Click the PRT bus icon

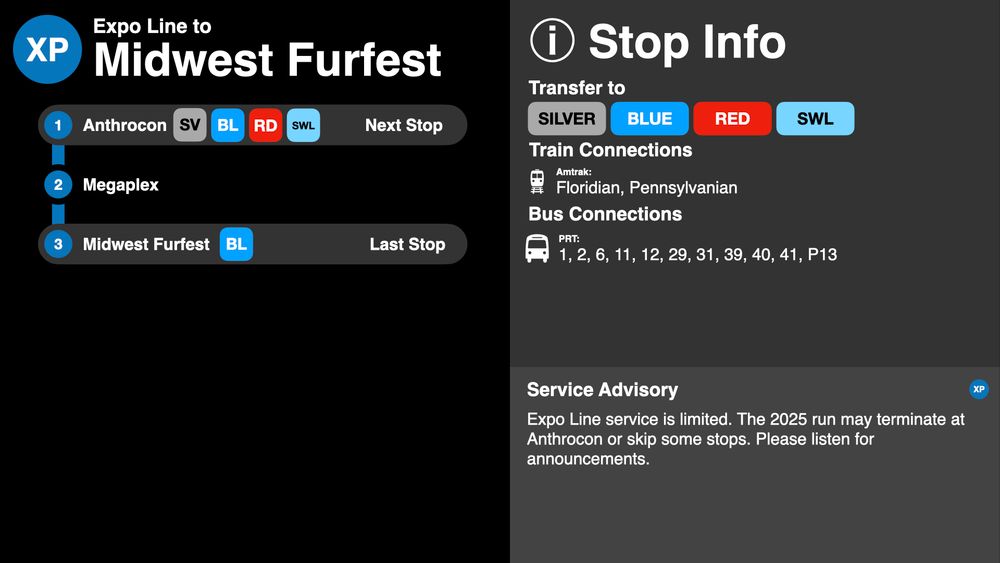(537, 249)
